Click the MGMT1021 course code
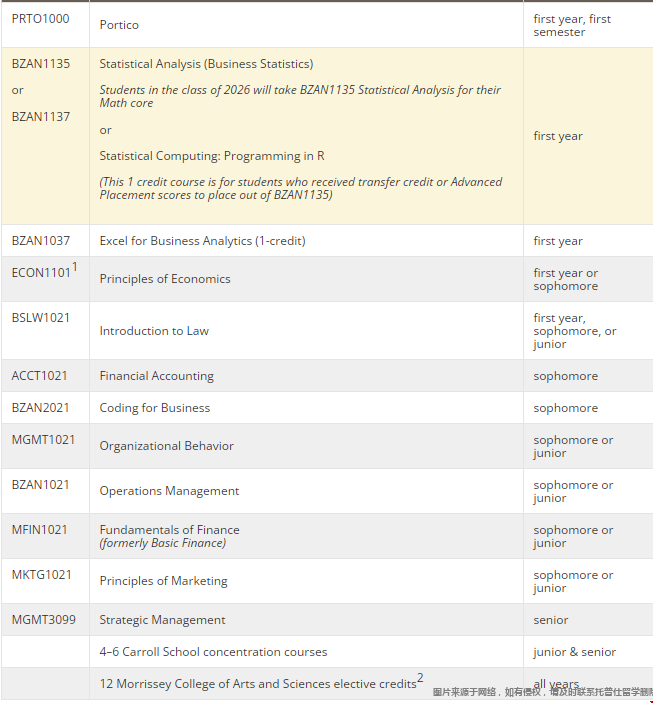This screenshot has height=703, width=653. (43, 440)
